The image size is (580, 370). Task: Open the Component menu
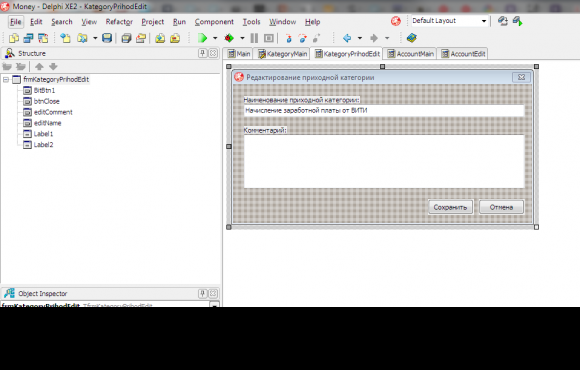coord(214,22)
